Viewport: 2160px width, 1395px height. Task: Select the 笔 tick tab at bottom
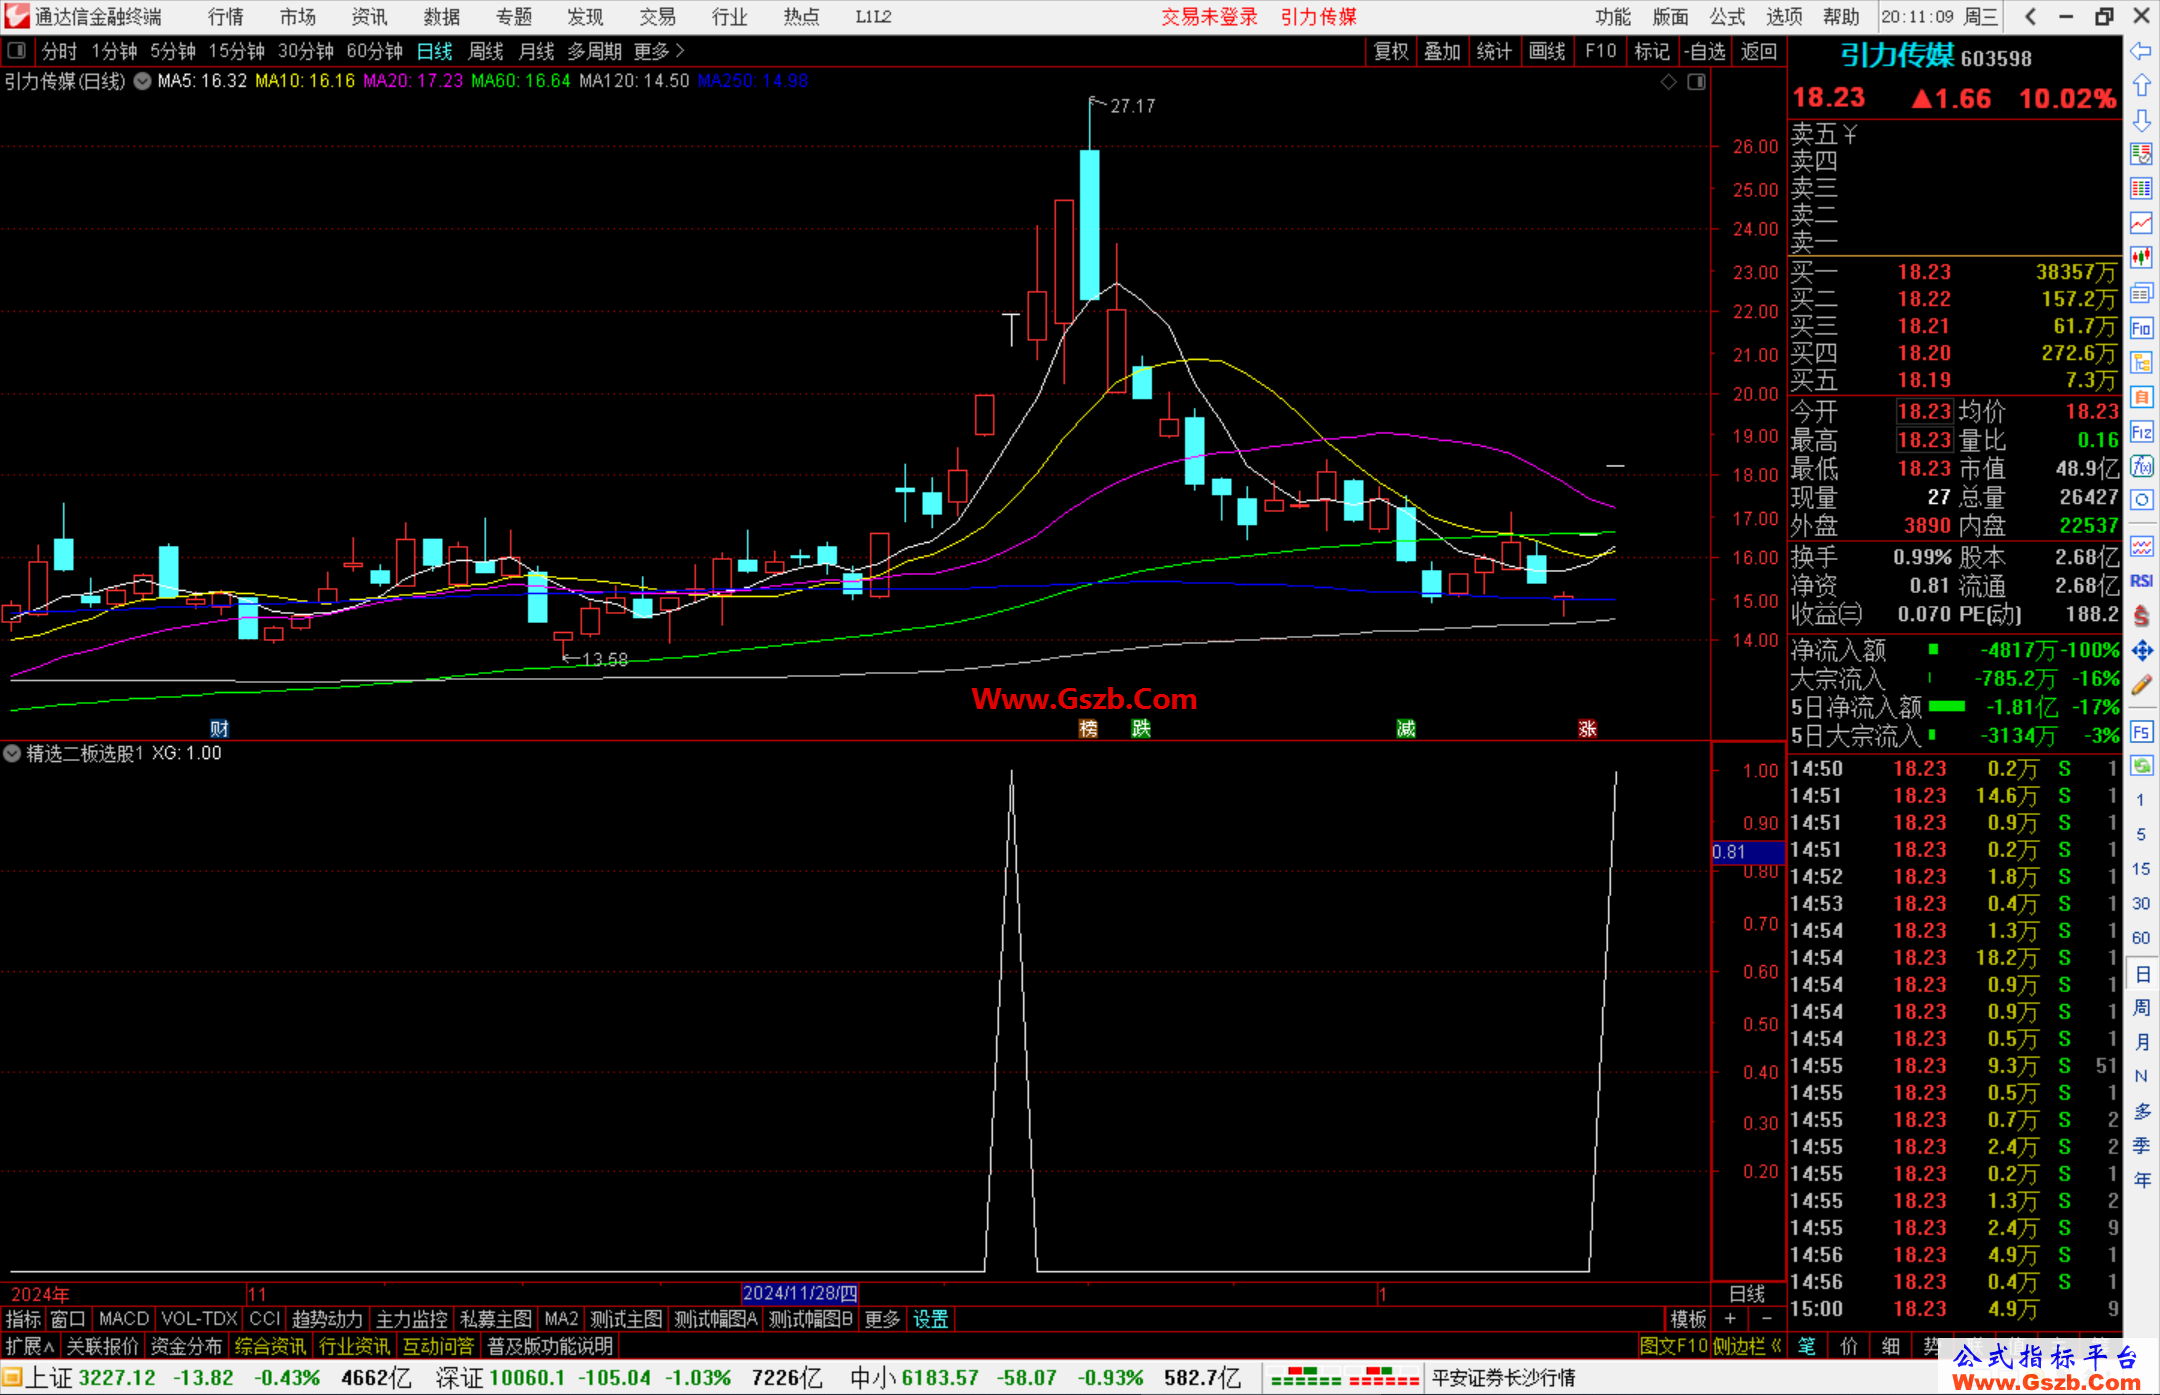tap(1807, 1346)
